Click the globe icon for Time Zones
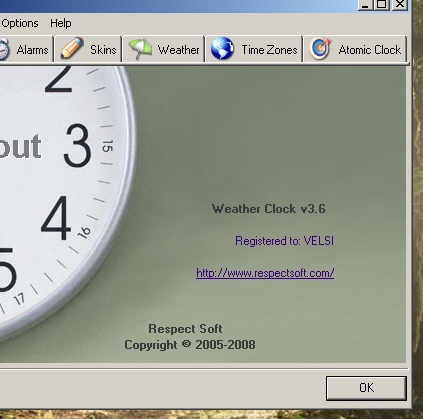Viewport: 423px width, 419px height. 222,49
